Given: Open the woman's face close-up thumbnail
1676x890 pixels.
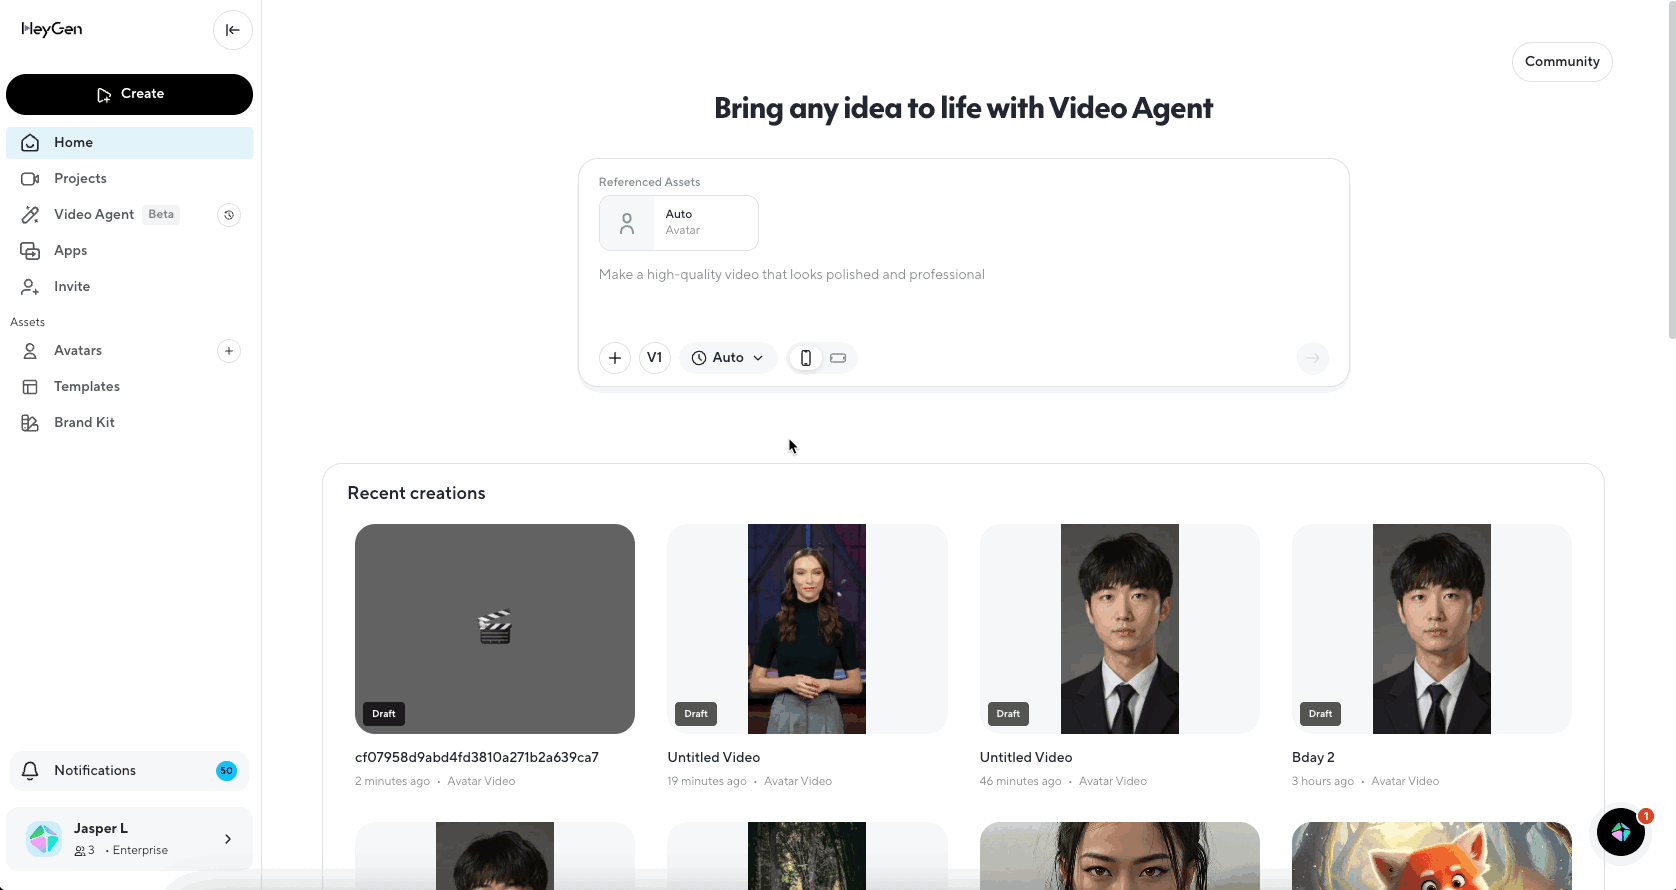Looking at the screenshot, I should 1120,856.
